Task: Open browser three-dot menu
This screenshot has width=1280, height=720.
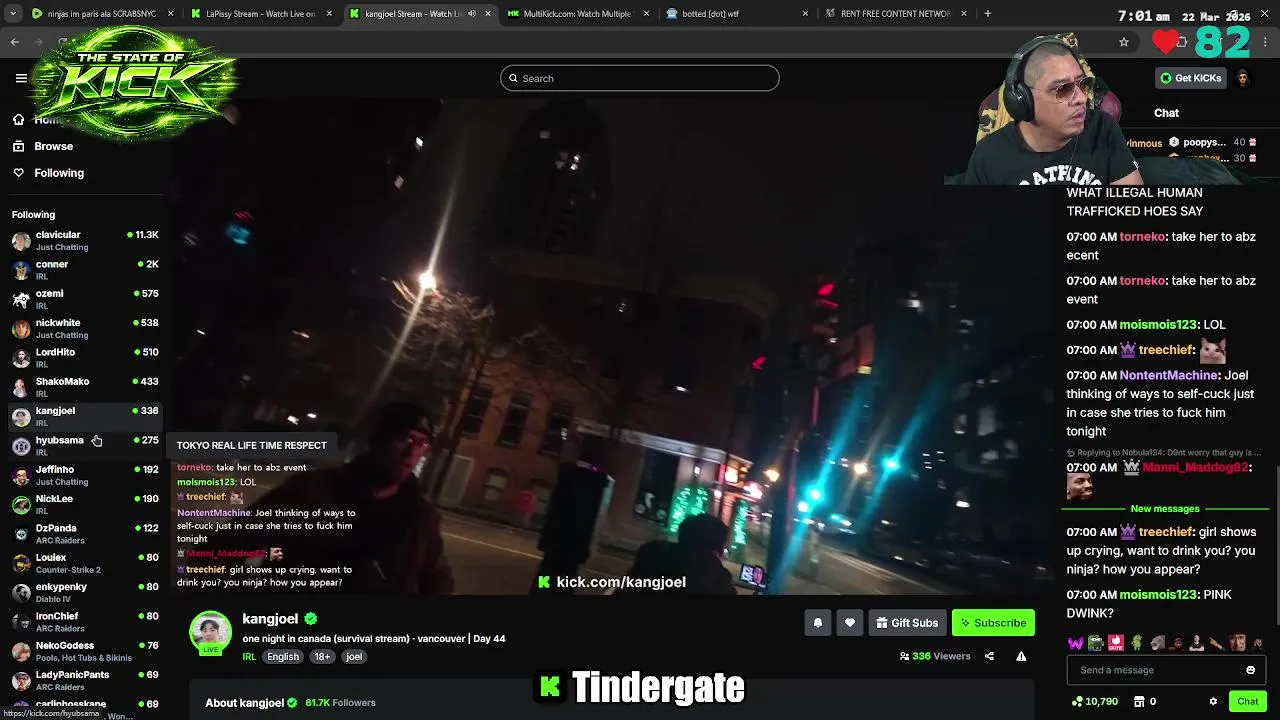Action: coord(1266,42)
